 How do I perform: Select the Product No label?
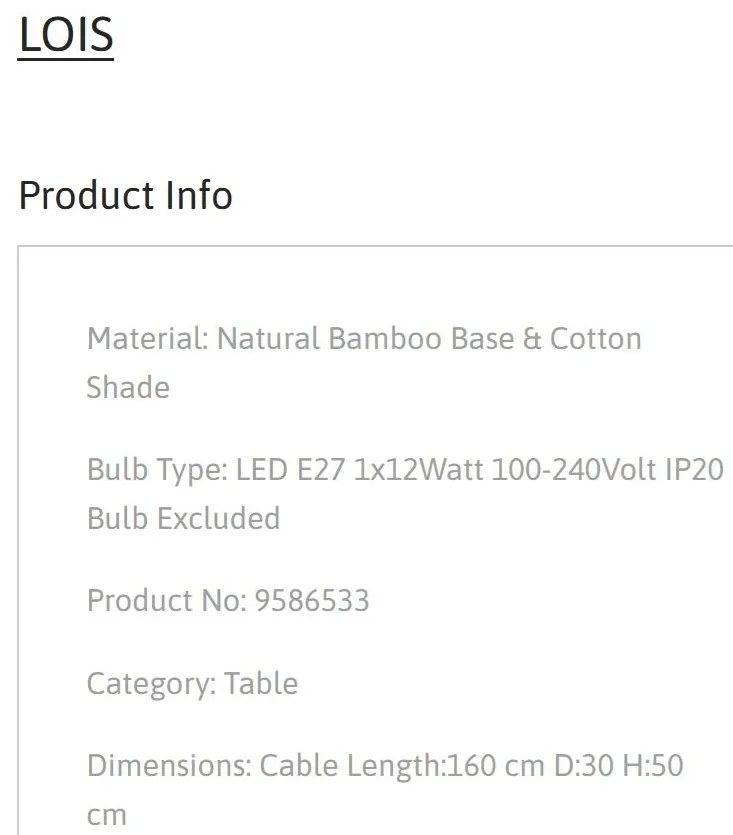(167, 601)
